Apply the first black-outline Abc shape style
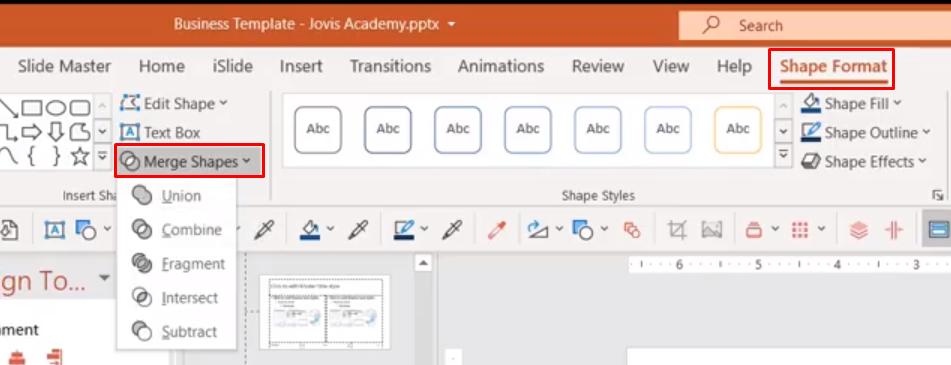The height and width of the screenshot is (365, 951). pyautogui.click(x=318, y=130)
